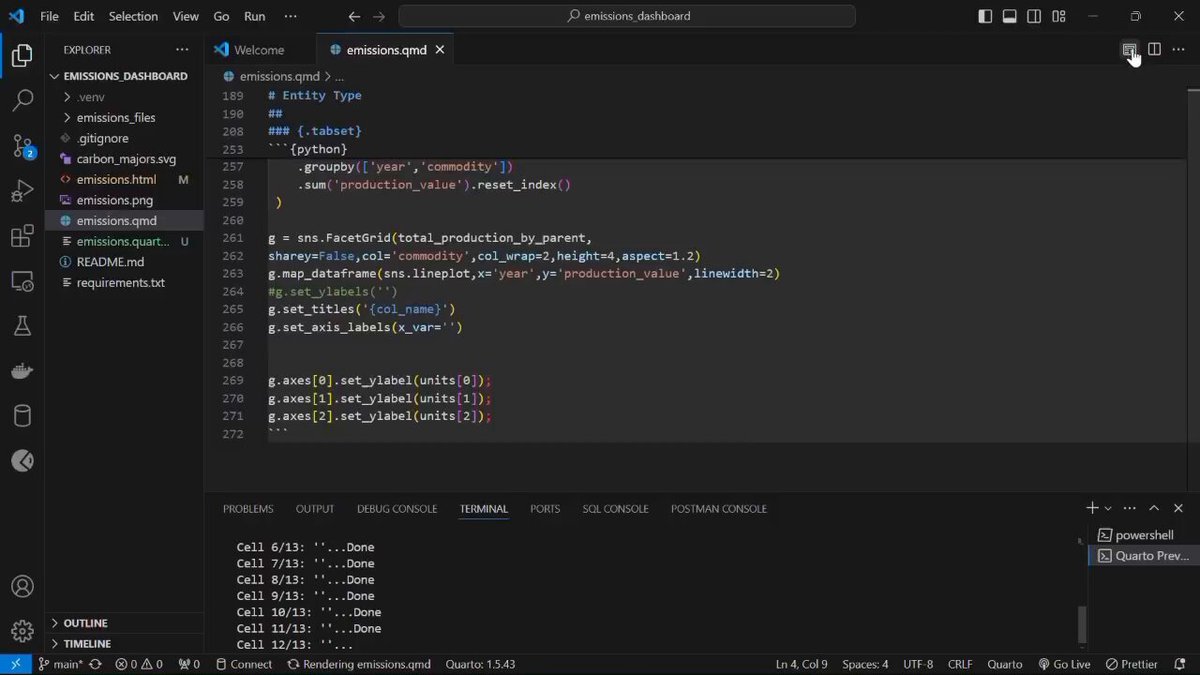
Task: Open the Run and Debug view
Action: [22, 191]
